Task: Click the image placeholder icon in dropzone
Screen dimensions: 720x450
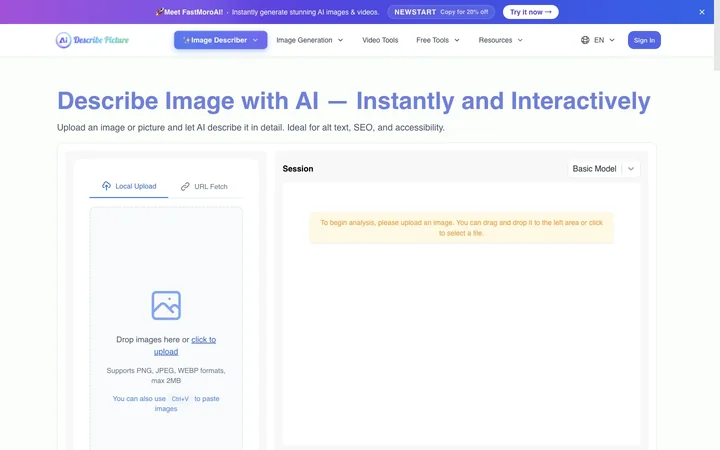Action: [x=166, y=305]
